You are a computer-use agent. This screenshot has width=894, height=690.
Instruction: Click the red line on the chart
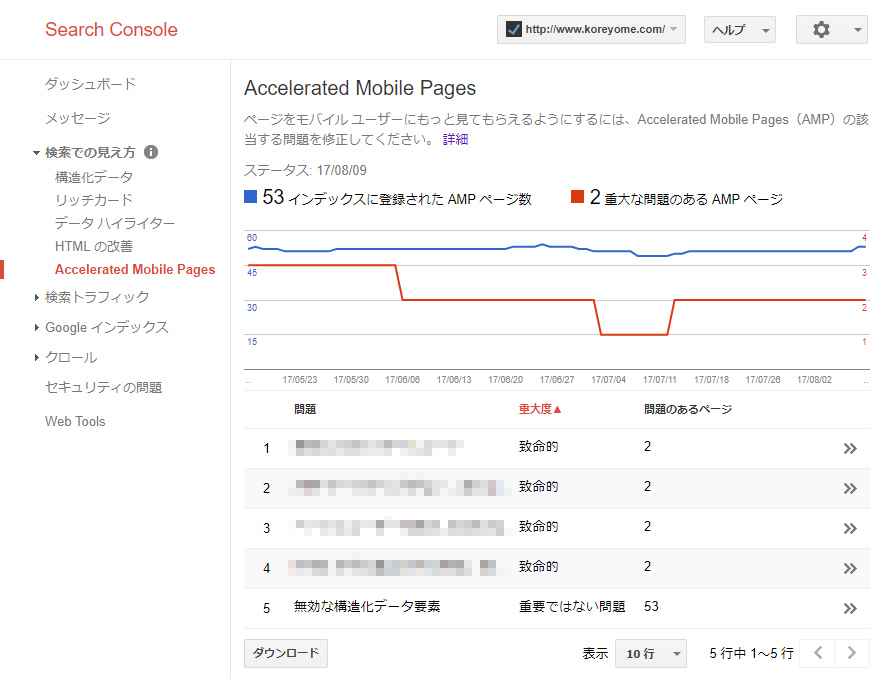[x=496, y=300]
